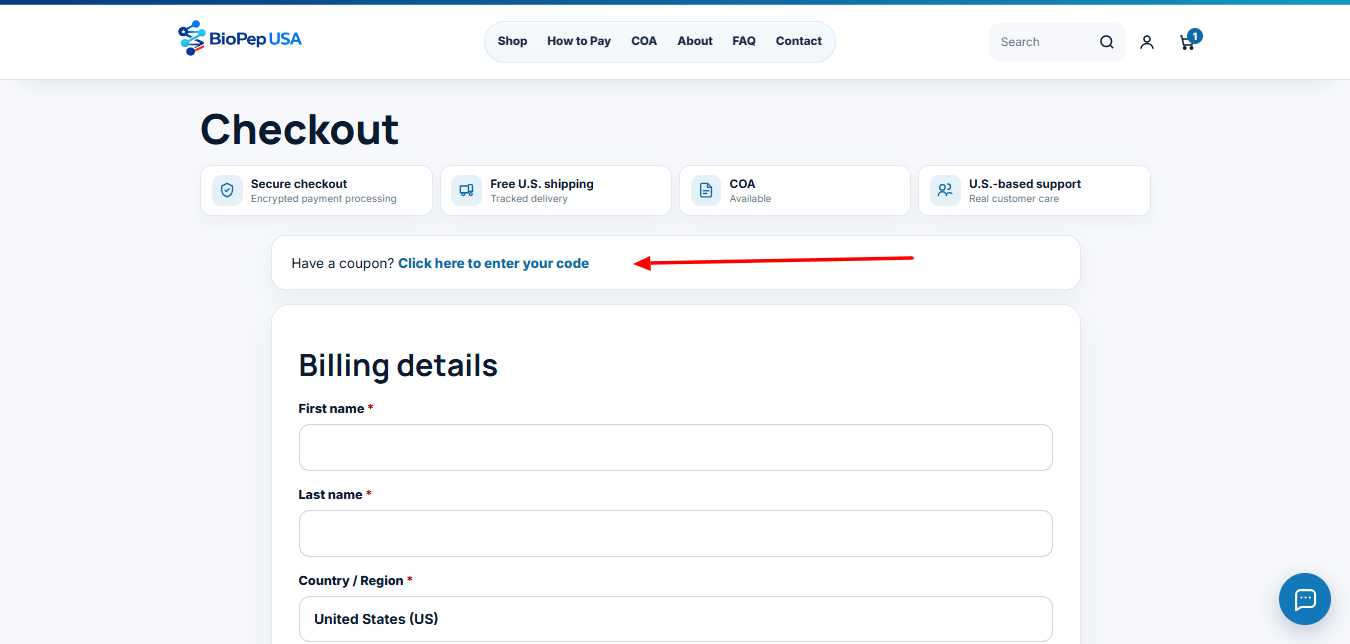Go to the Contact page
The width and height of the screenshot is (1350, 644).
pyautogui.click(x=799, y=41)
